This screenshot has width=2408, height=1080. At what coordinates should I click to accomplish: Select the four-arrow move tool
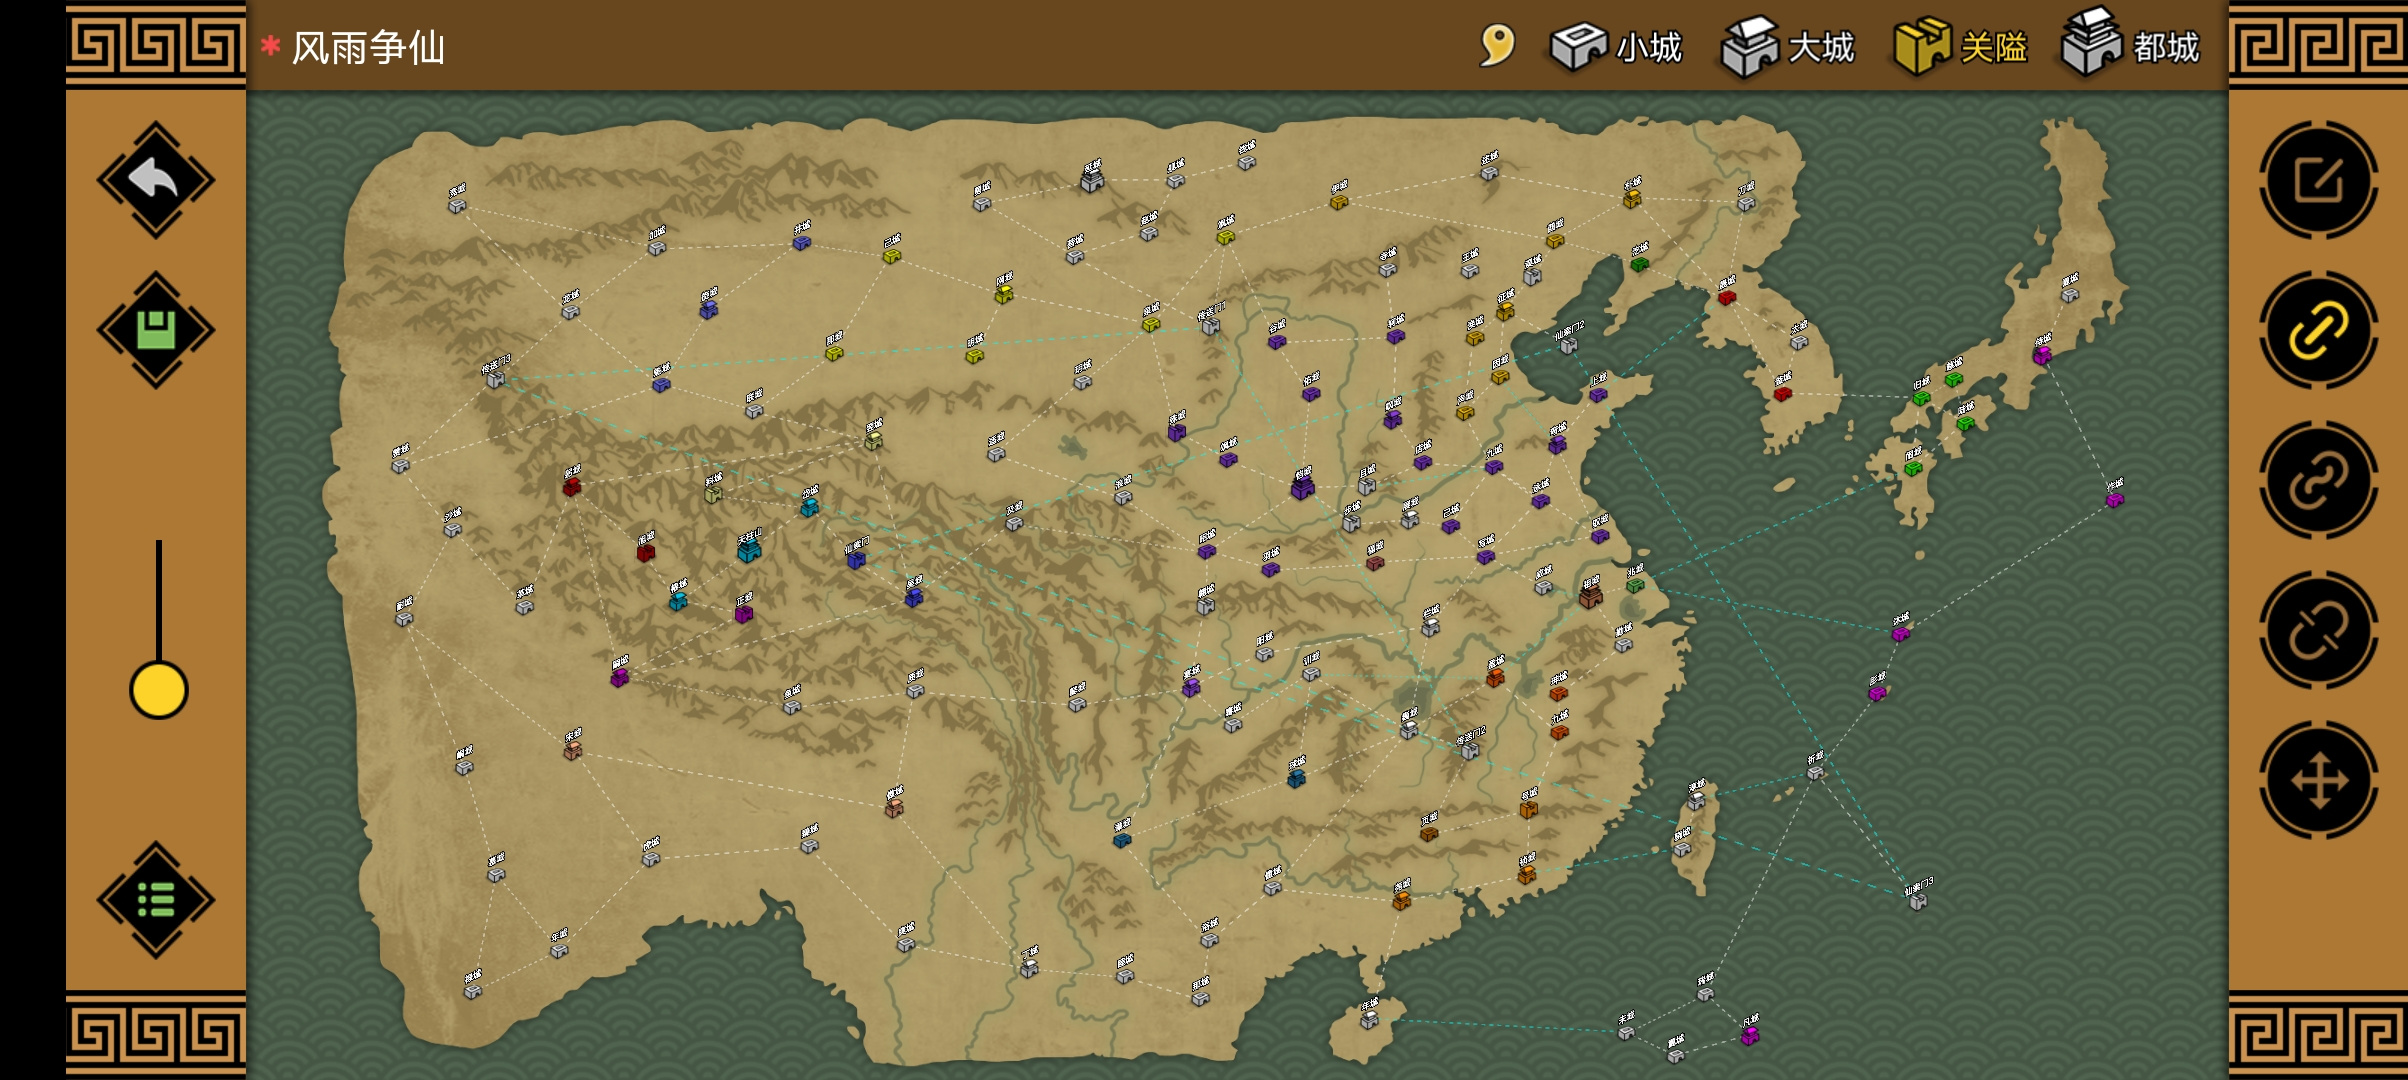2319,781
